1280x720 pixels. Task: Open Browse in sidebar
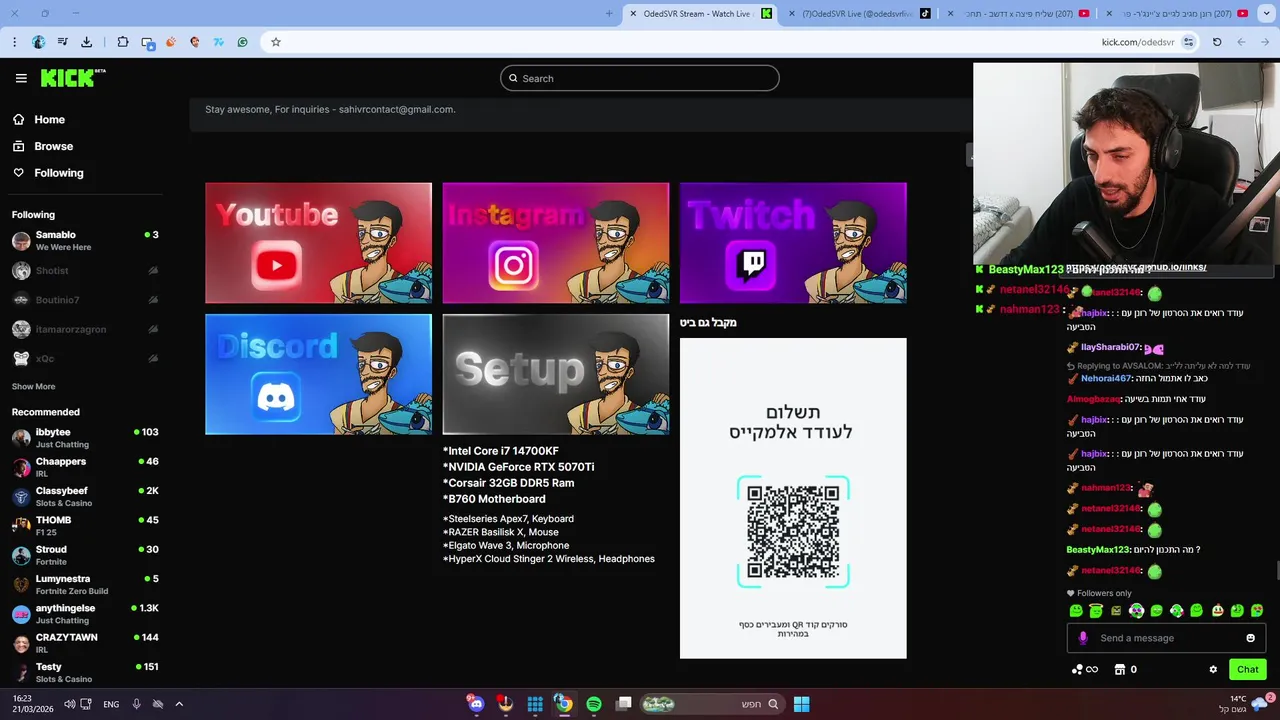pyautogui.click(x=43, y=146)
